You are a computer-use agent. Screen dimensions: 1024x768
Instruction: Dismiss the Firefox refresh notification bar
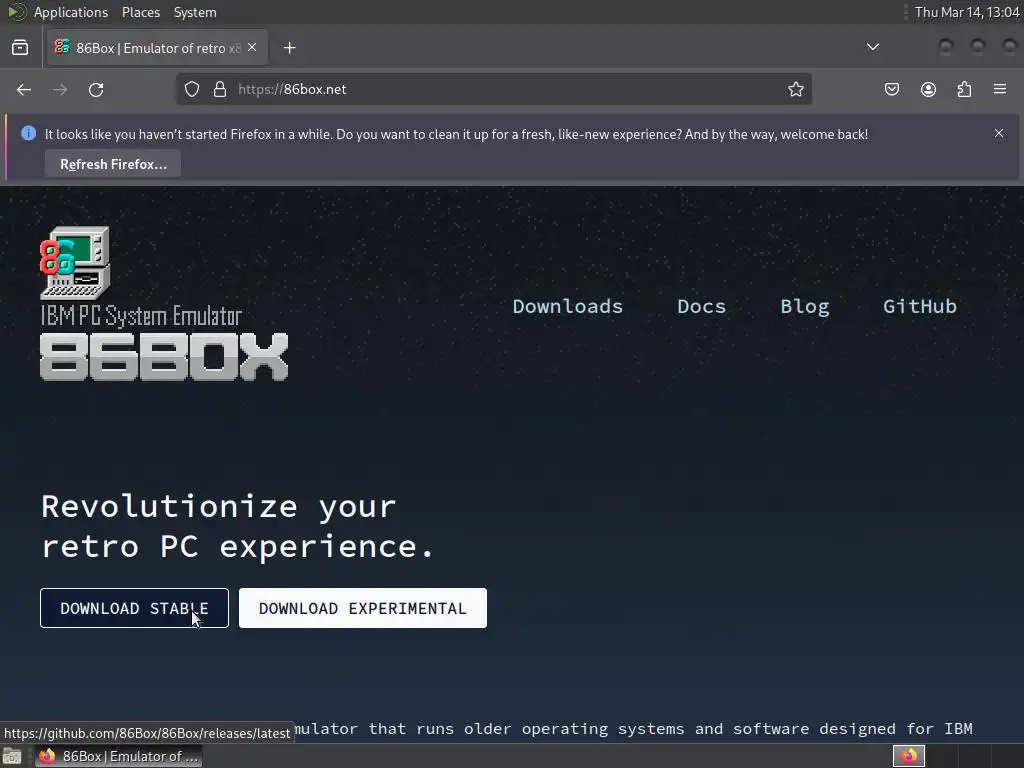pyautogui.click(x=999, y=133)
